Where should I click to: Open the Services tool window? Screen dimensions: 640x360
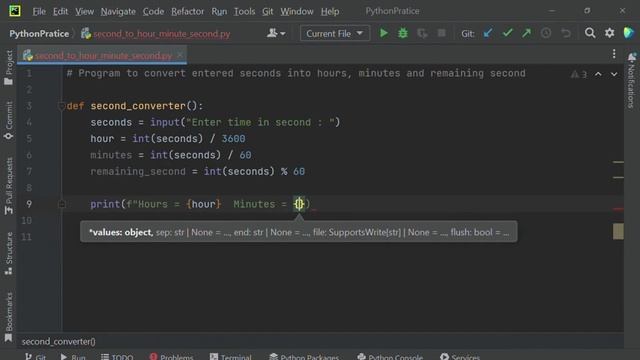coord(460,357)
